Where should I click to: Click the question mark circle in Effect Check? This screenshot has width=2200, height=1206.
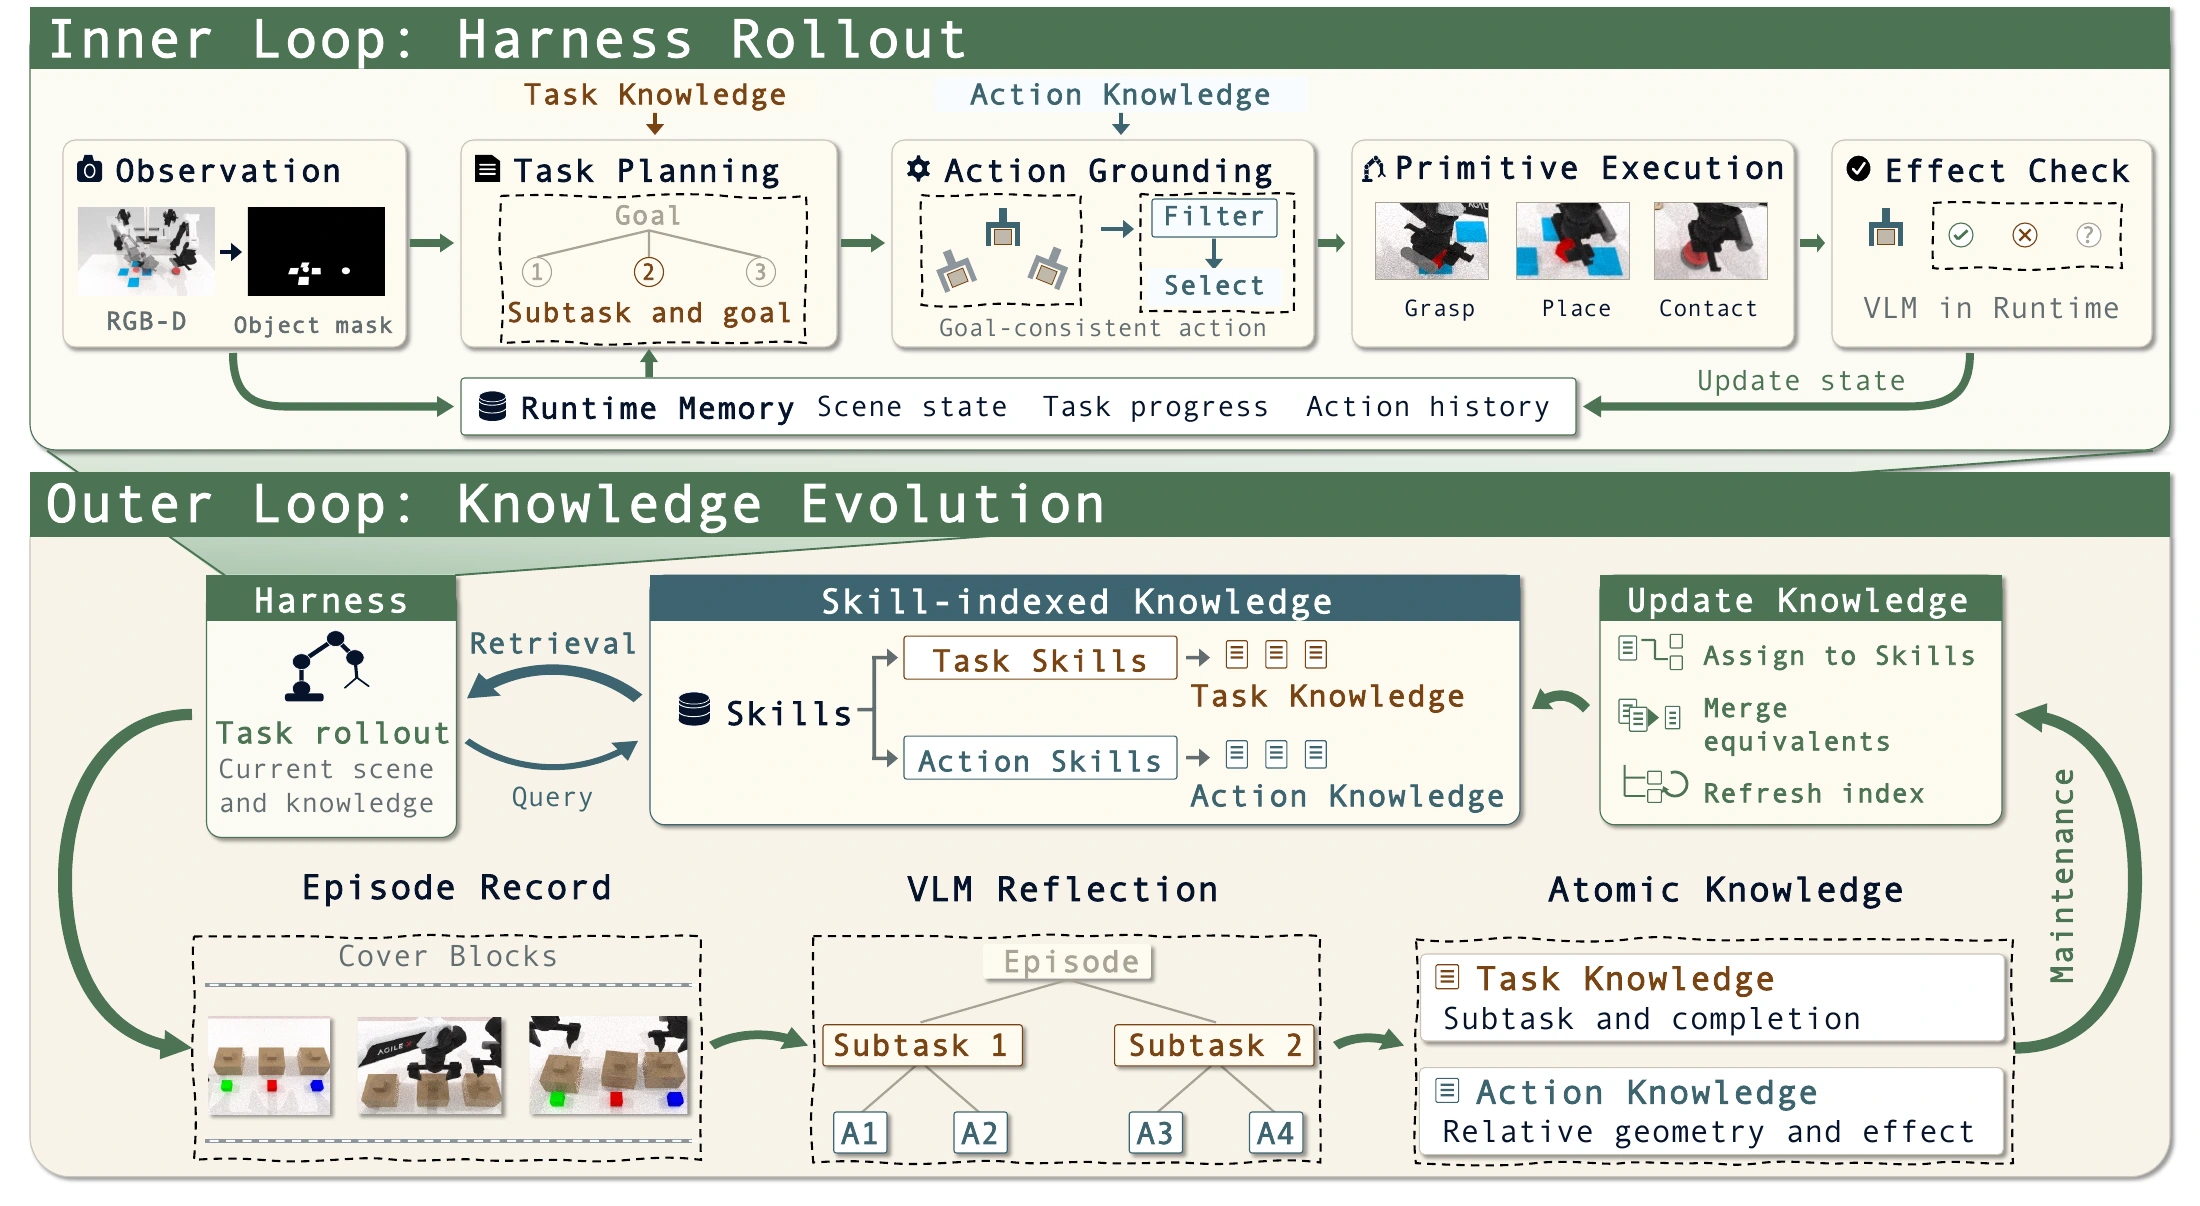pyautogui.click(x=2088, y=235)
